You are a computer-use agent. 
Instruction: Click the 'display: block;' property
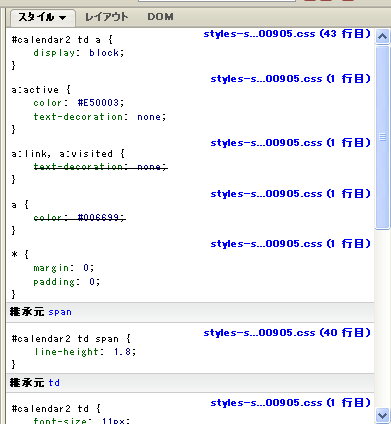click(x=79, y=53)
